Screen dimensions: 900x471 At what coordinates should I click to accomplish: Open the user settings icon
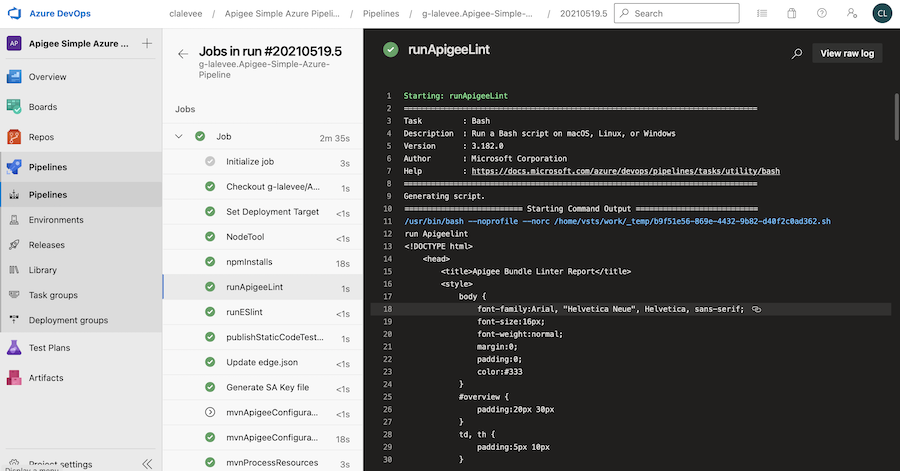pos(852,13)
